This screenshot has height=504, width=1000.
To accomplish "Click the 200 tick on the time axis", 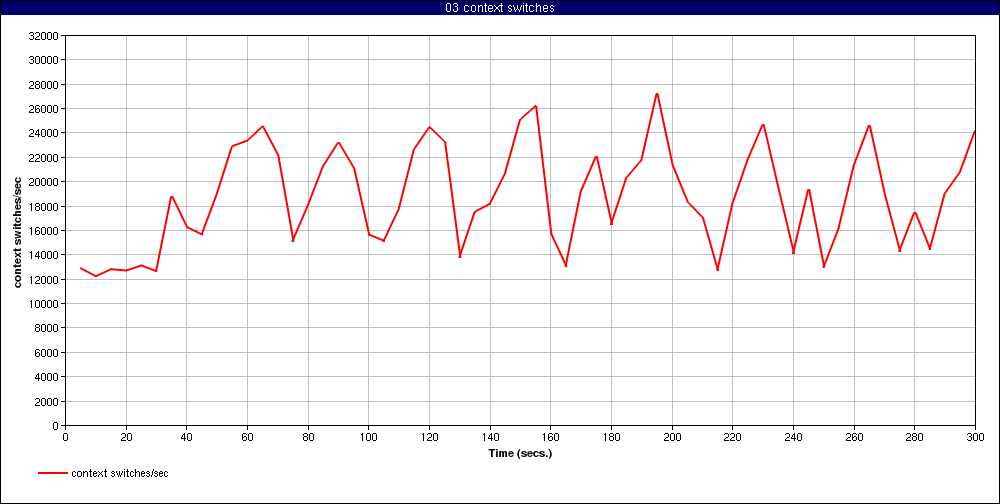I will click(672, 438).
